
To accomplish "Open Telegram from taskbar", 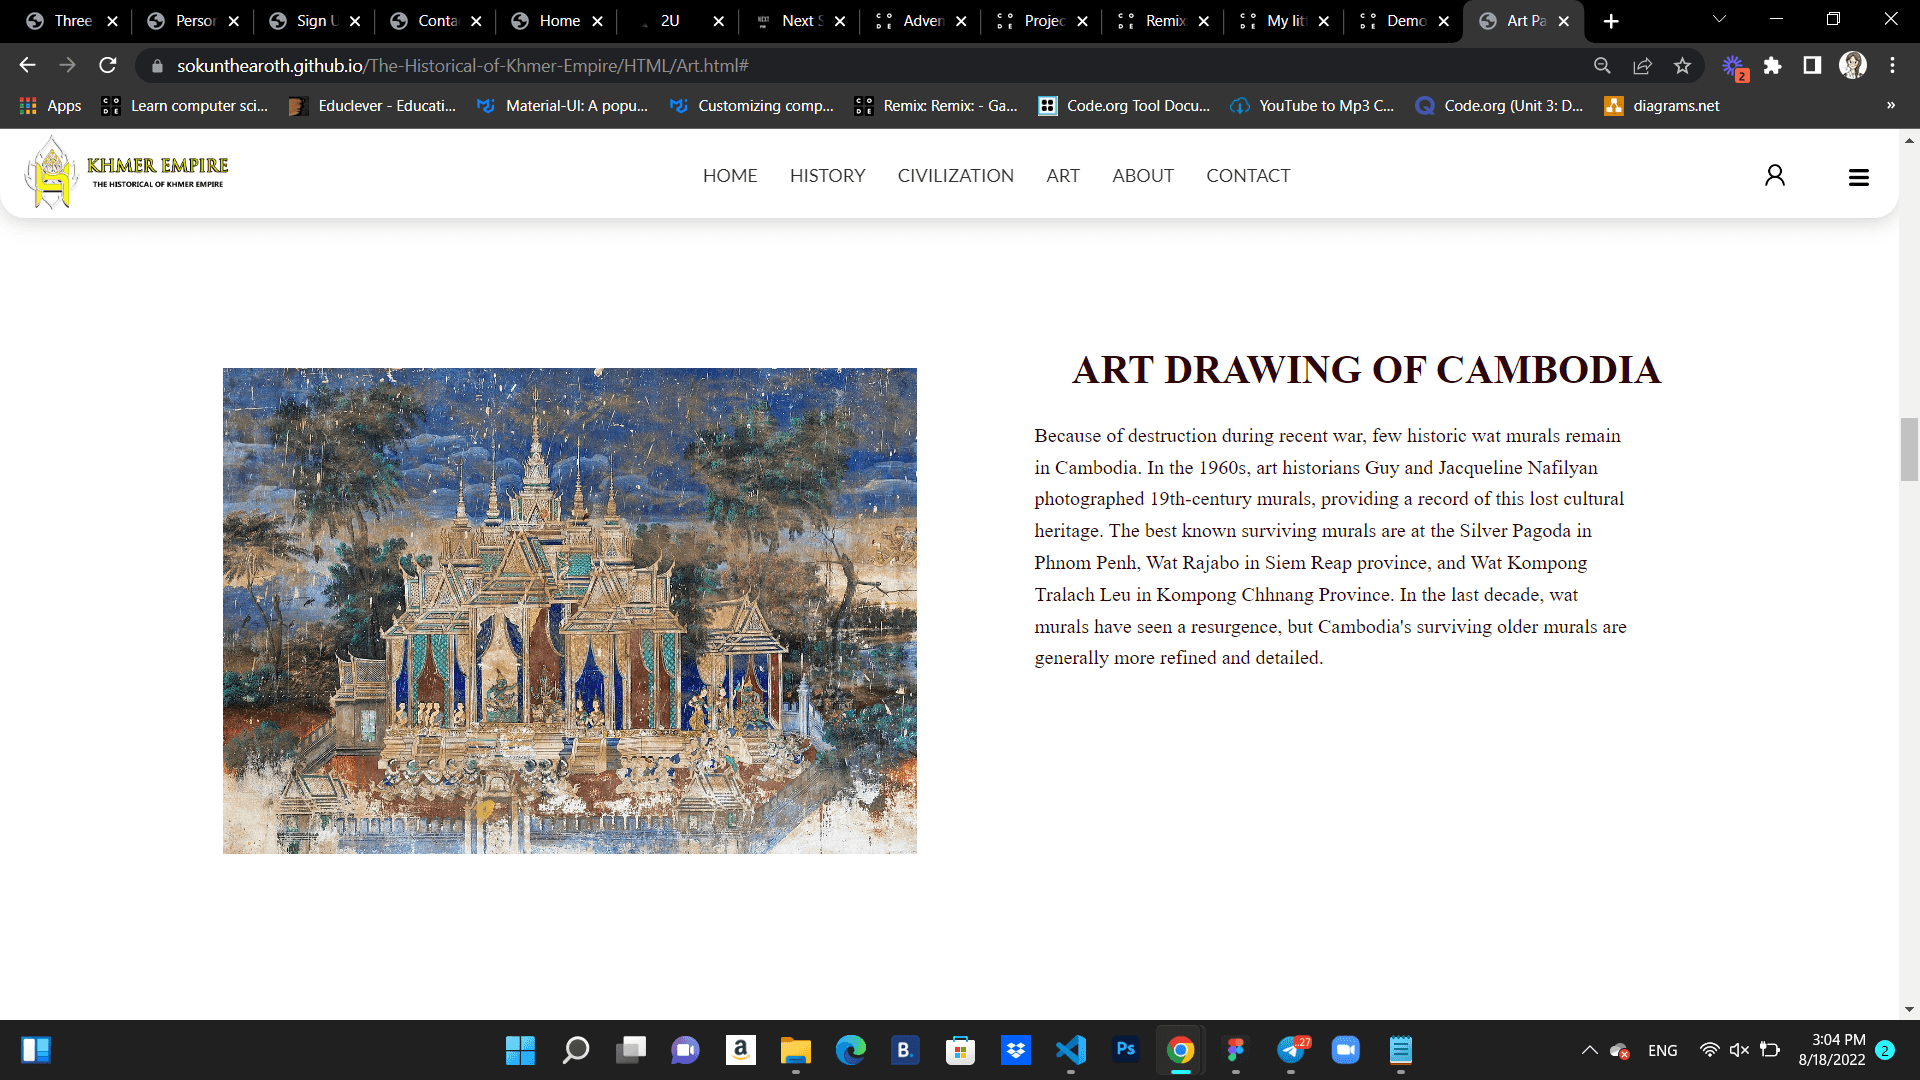I will 1291,1050.
